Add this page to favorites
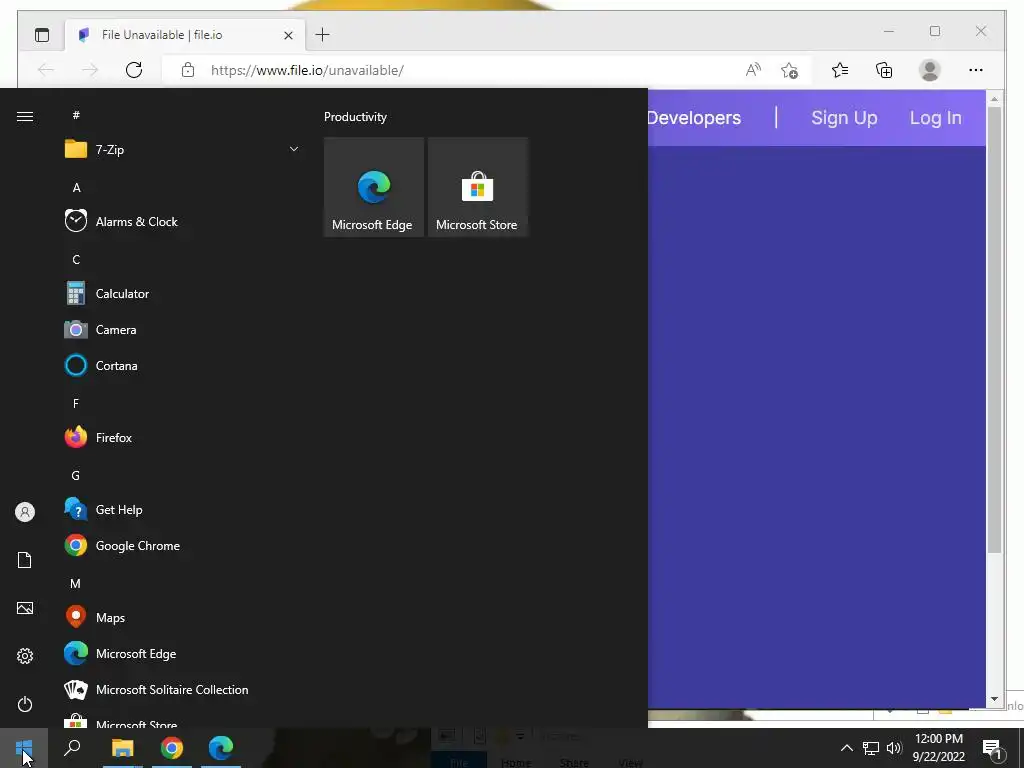This screenshot has width=1024, height=768. pos(790,70)
